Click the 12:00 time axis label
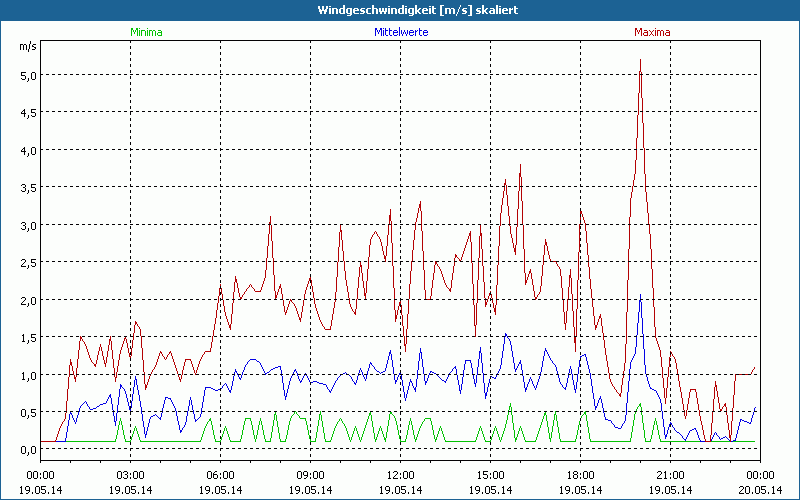This screenshot has height=500, width=800. tap(400, 475)
